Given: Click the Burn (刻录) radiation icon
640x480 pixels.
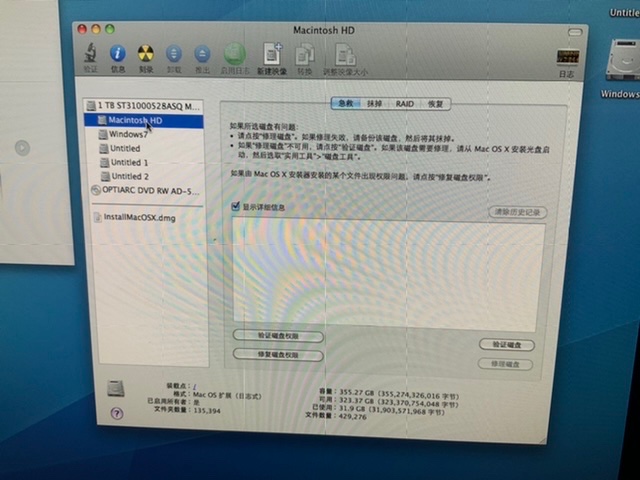Looking at the screenshot, I should coord(146,54).
